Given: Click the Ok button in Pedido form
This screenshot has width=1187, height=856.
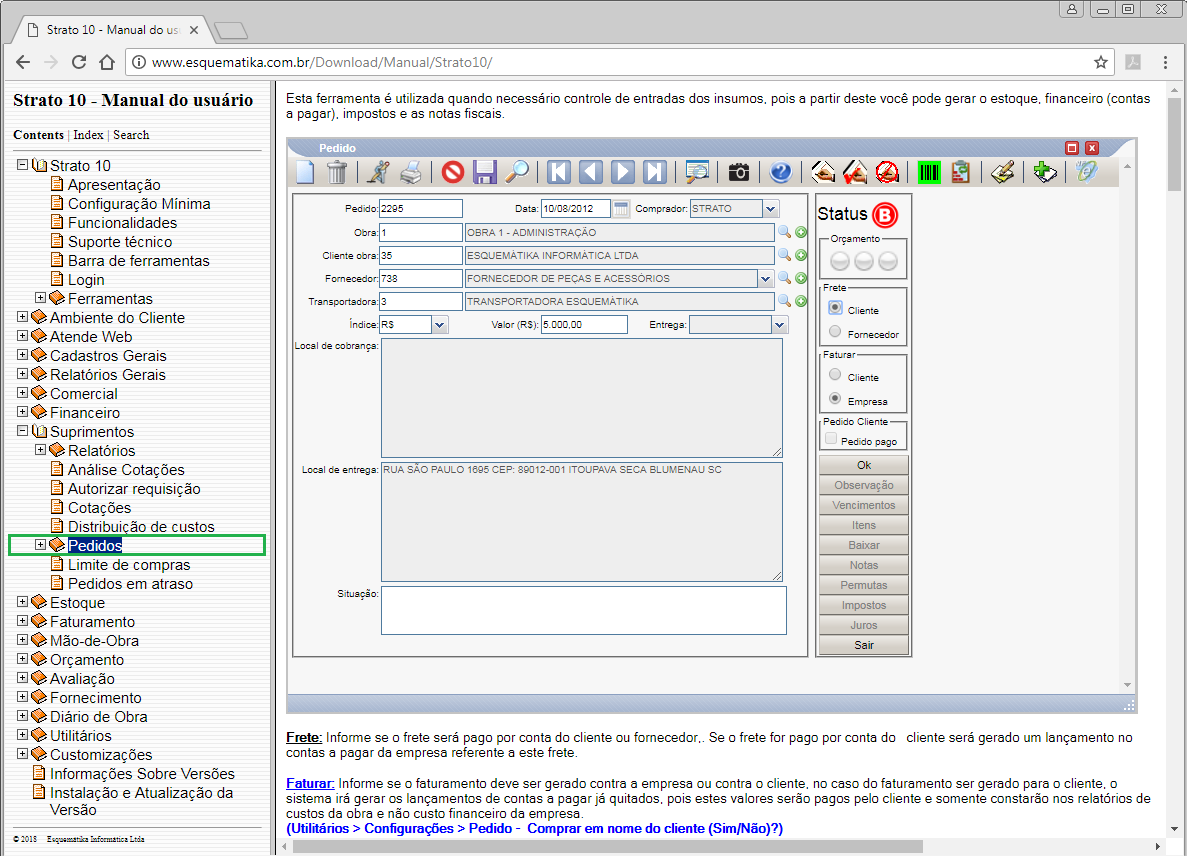Looking at the screenshot, I should tap(864, 465).
